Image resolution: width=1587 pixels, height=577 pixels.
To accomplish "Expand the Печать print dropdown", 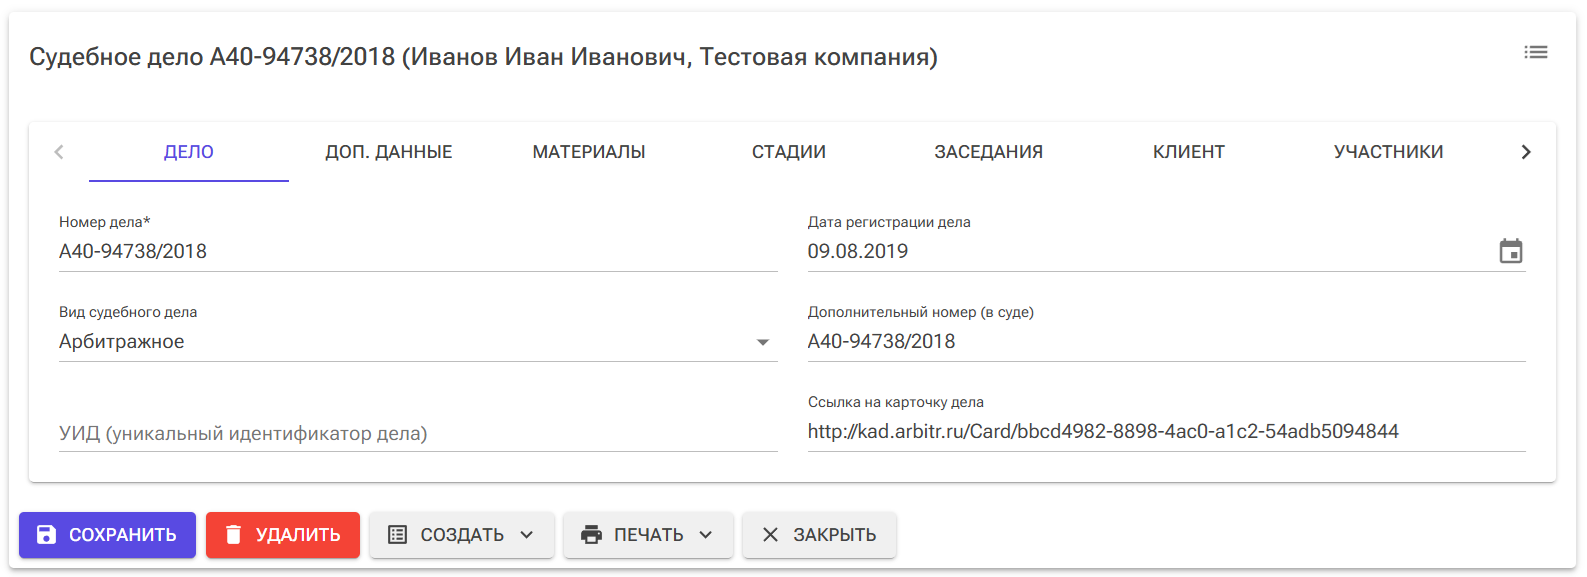I will click(x=648, y=535).
